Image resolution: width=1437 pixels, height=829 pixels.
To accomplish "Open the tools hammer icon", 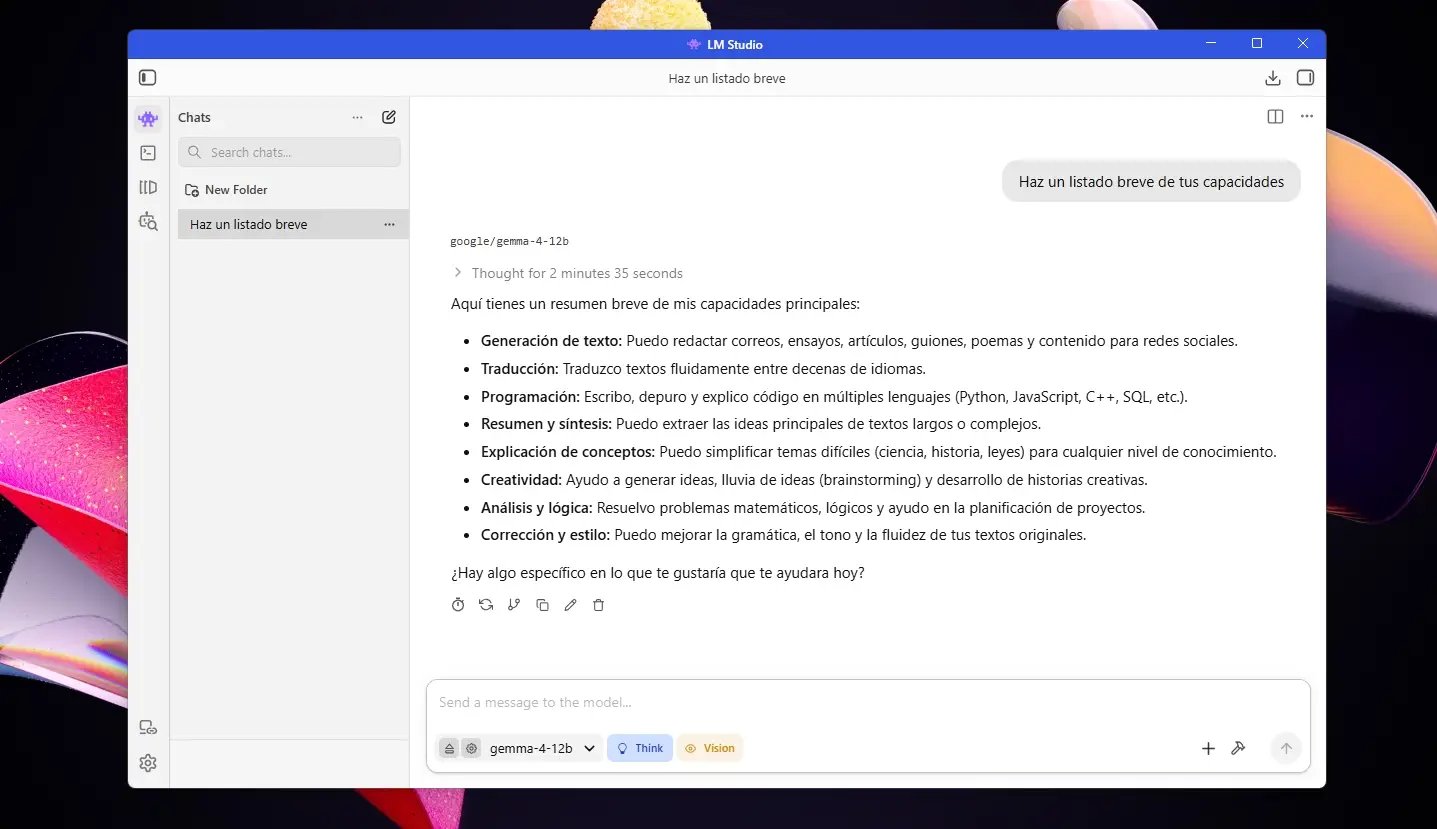I will coord(1238,748).
